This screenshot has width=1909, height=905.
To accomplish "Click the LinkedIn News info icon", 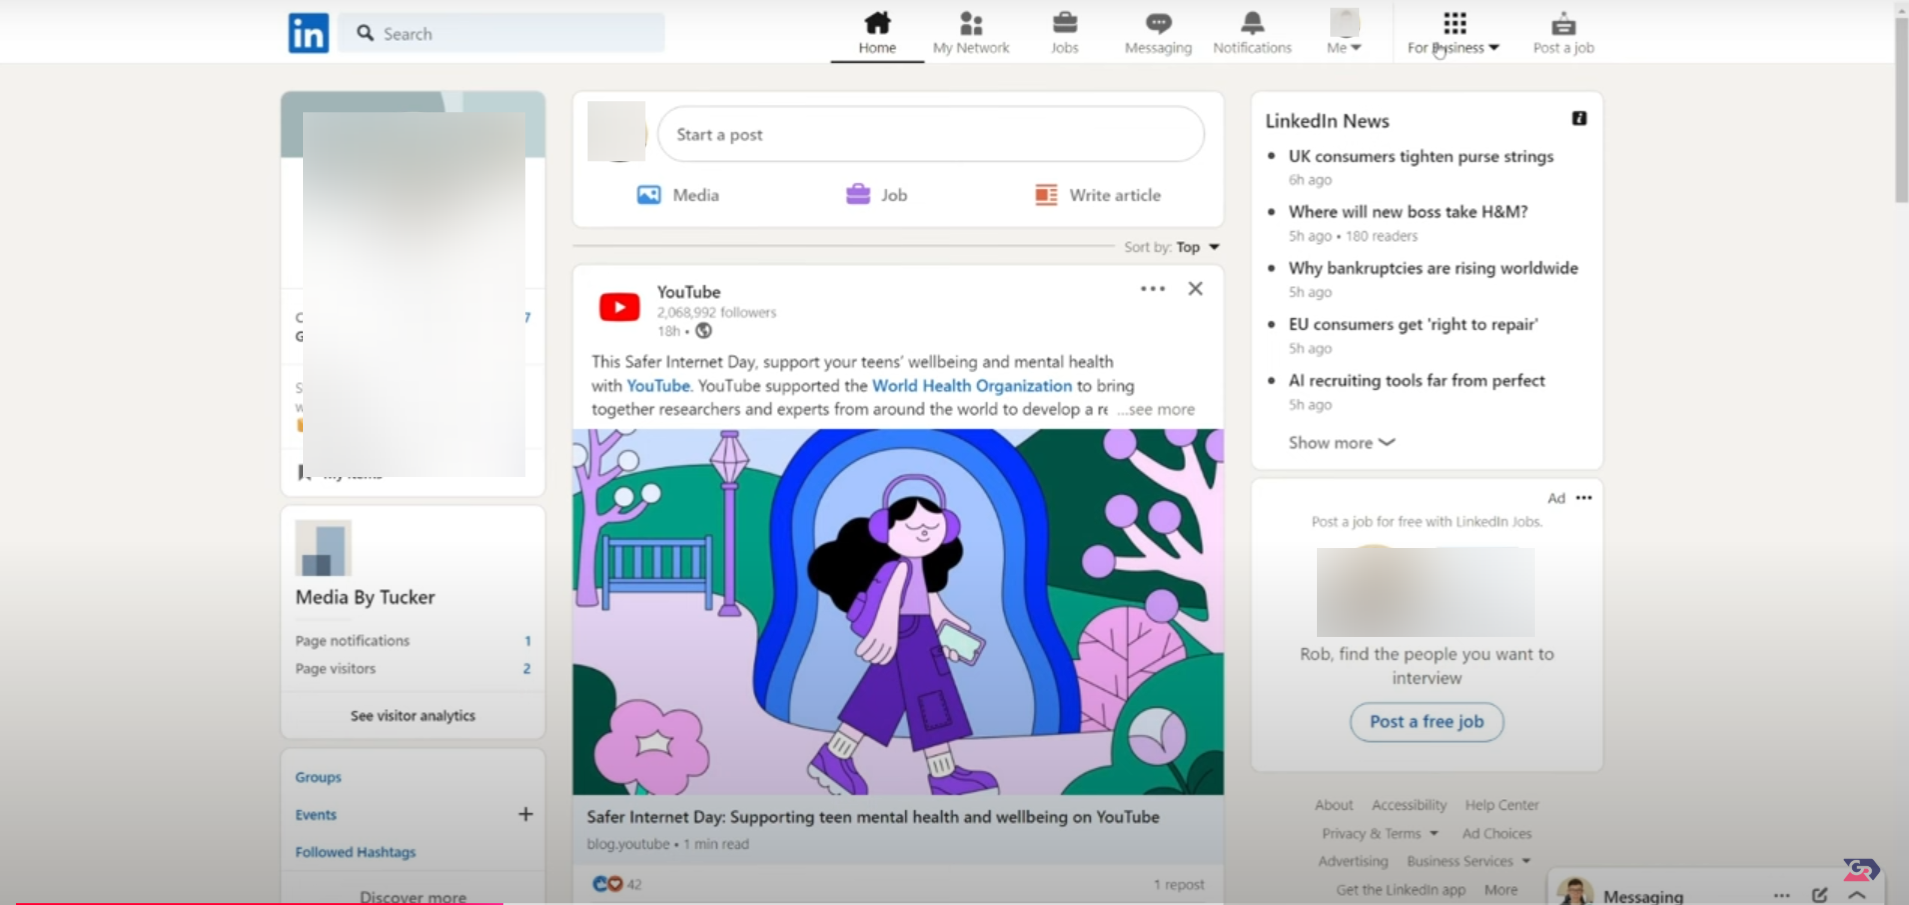I will click(x=1579, y=119).
